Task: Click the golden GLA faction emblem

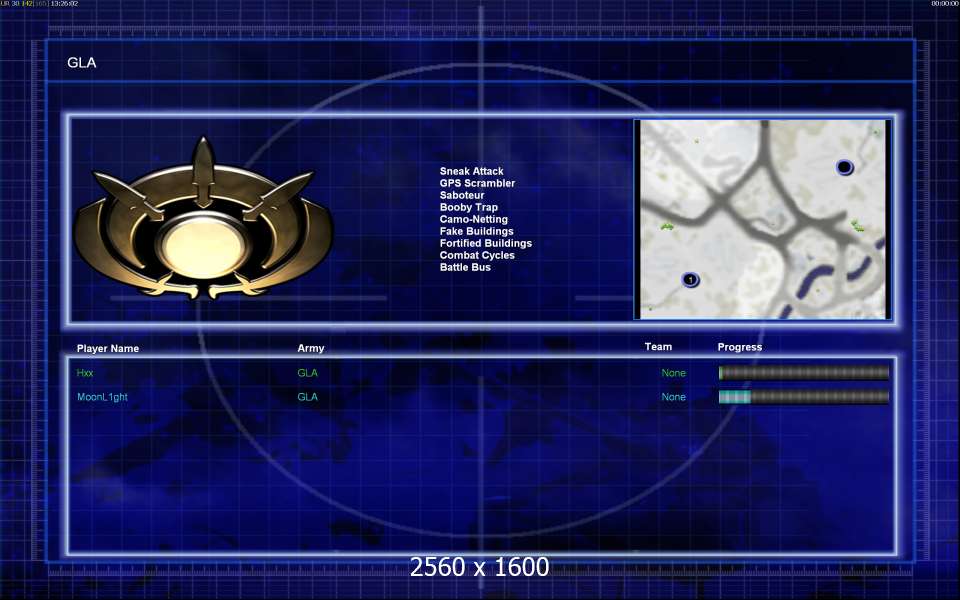Action: click(203, 220)
